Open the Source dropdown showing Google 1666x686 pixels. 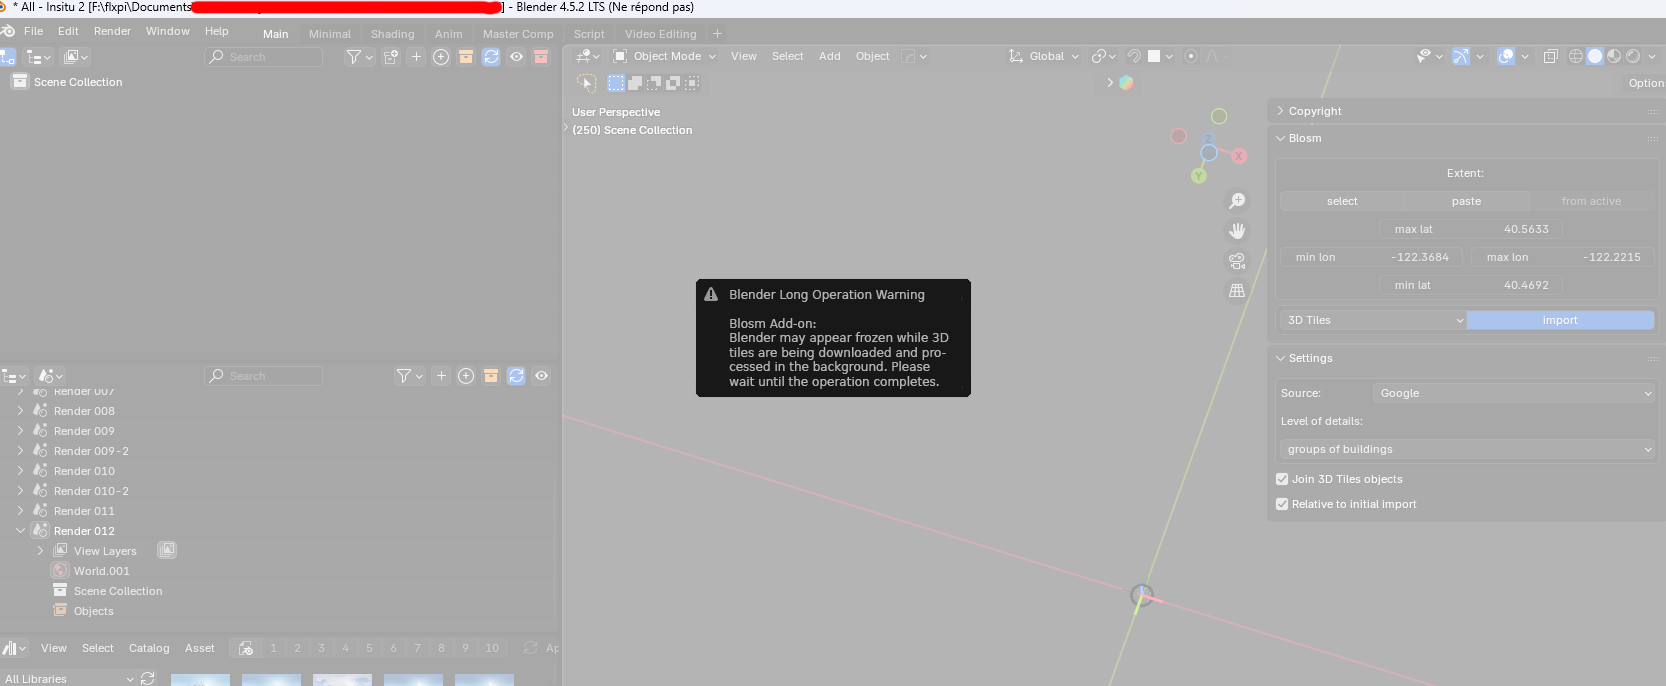click(1514, 393)
